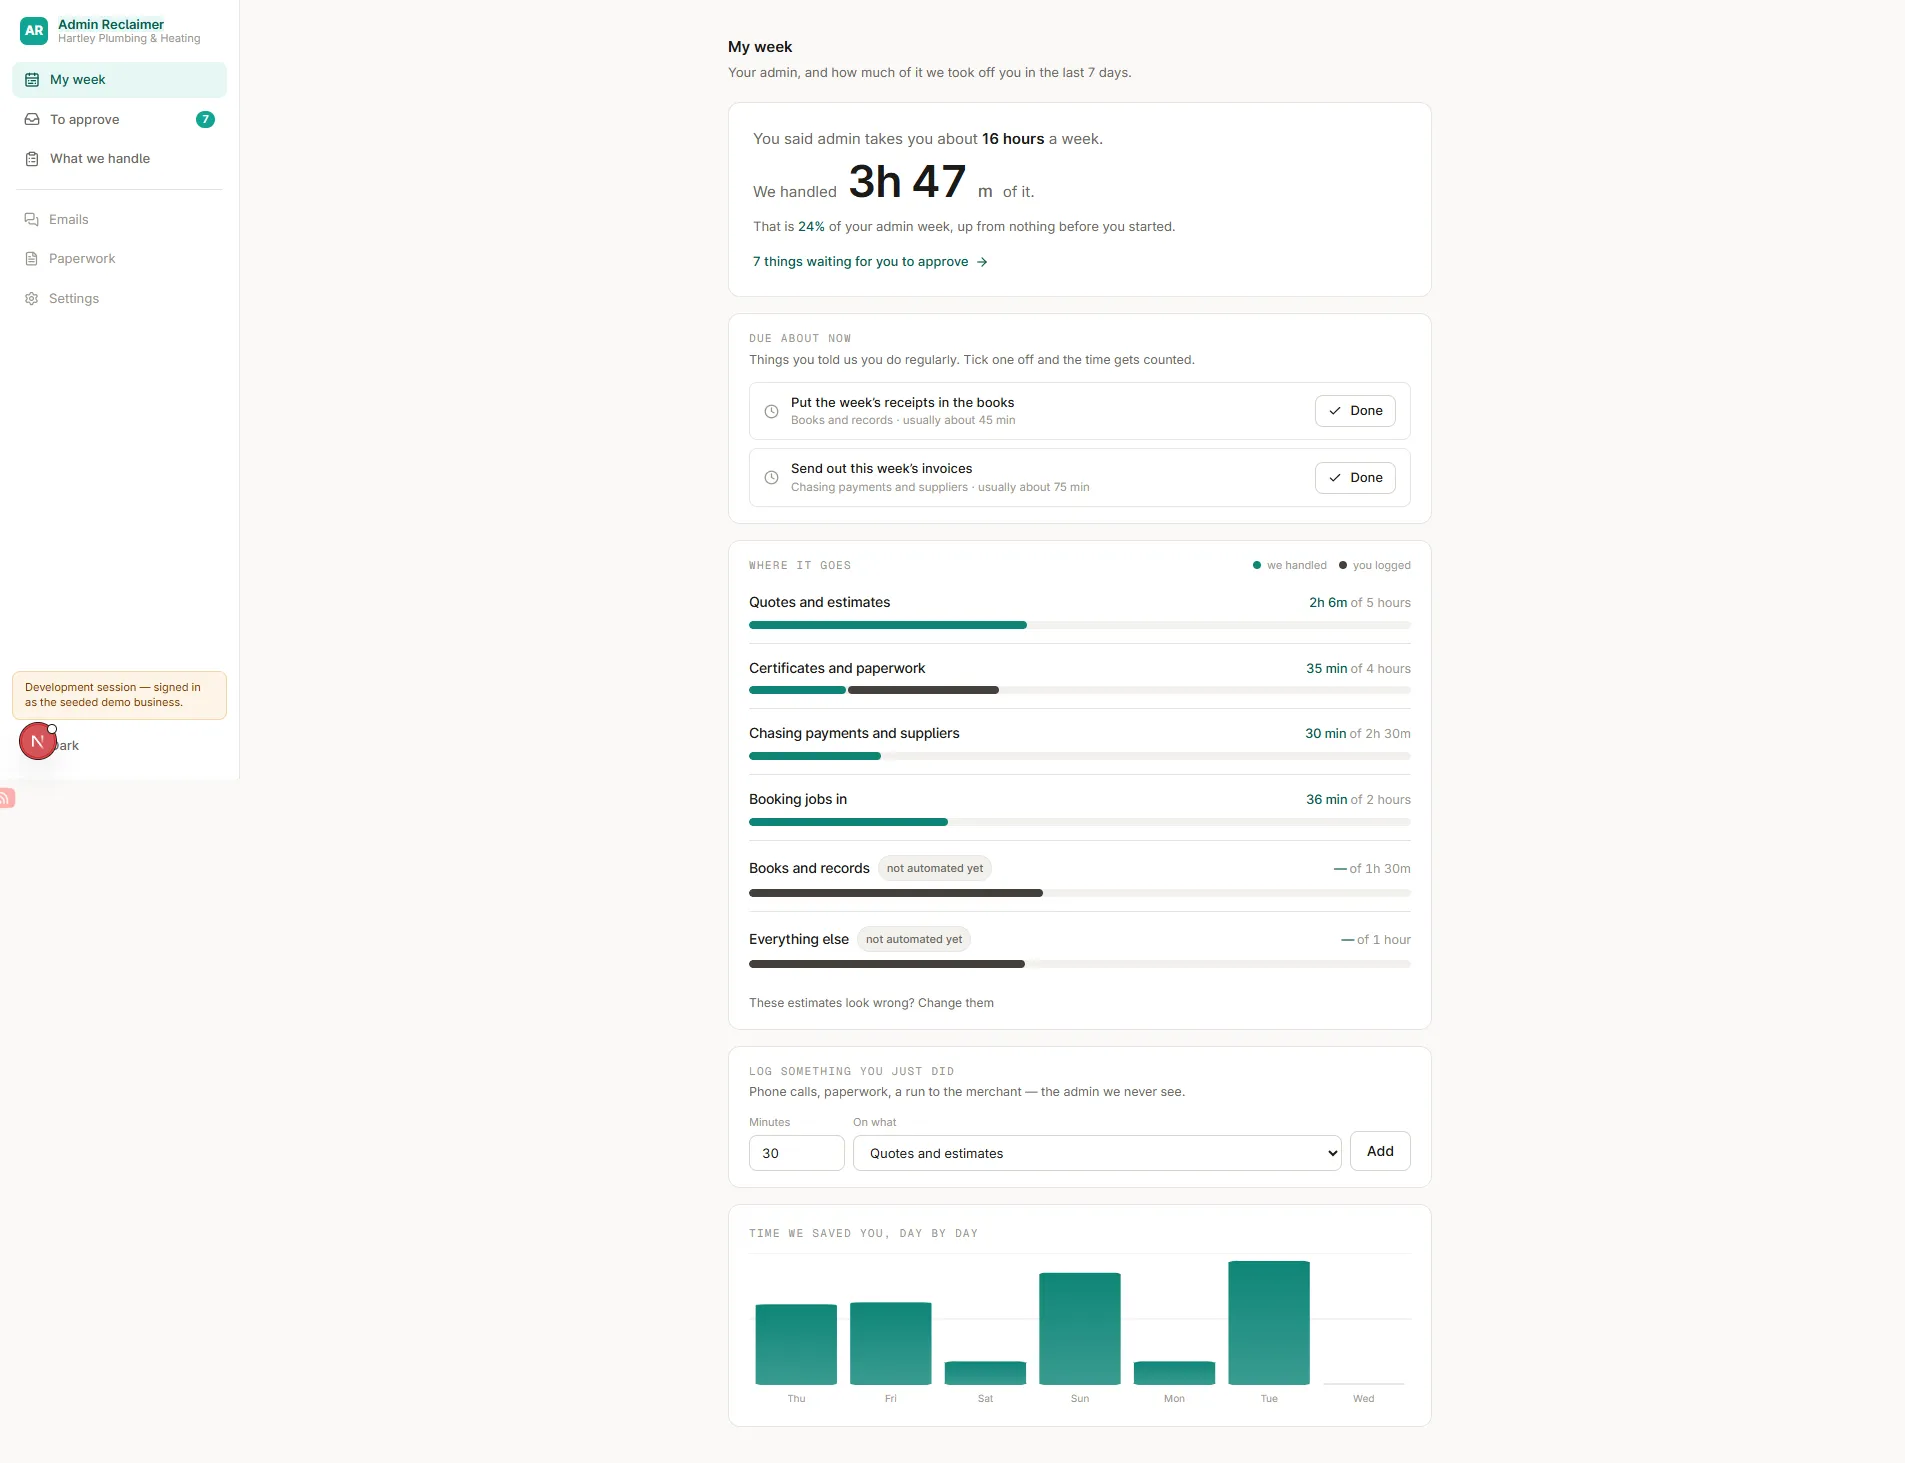Image resolution: width=1905 pixels, height=1463 pixels.
Task: Click the Booking jobs in progress bar
Action: click(x=1080, y=822)
